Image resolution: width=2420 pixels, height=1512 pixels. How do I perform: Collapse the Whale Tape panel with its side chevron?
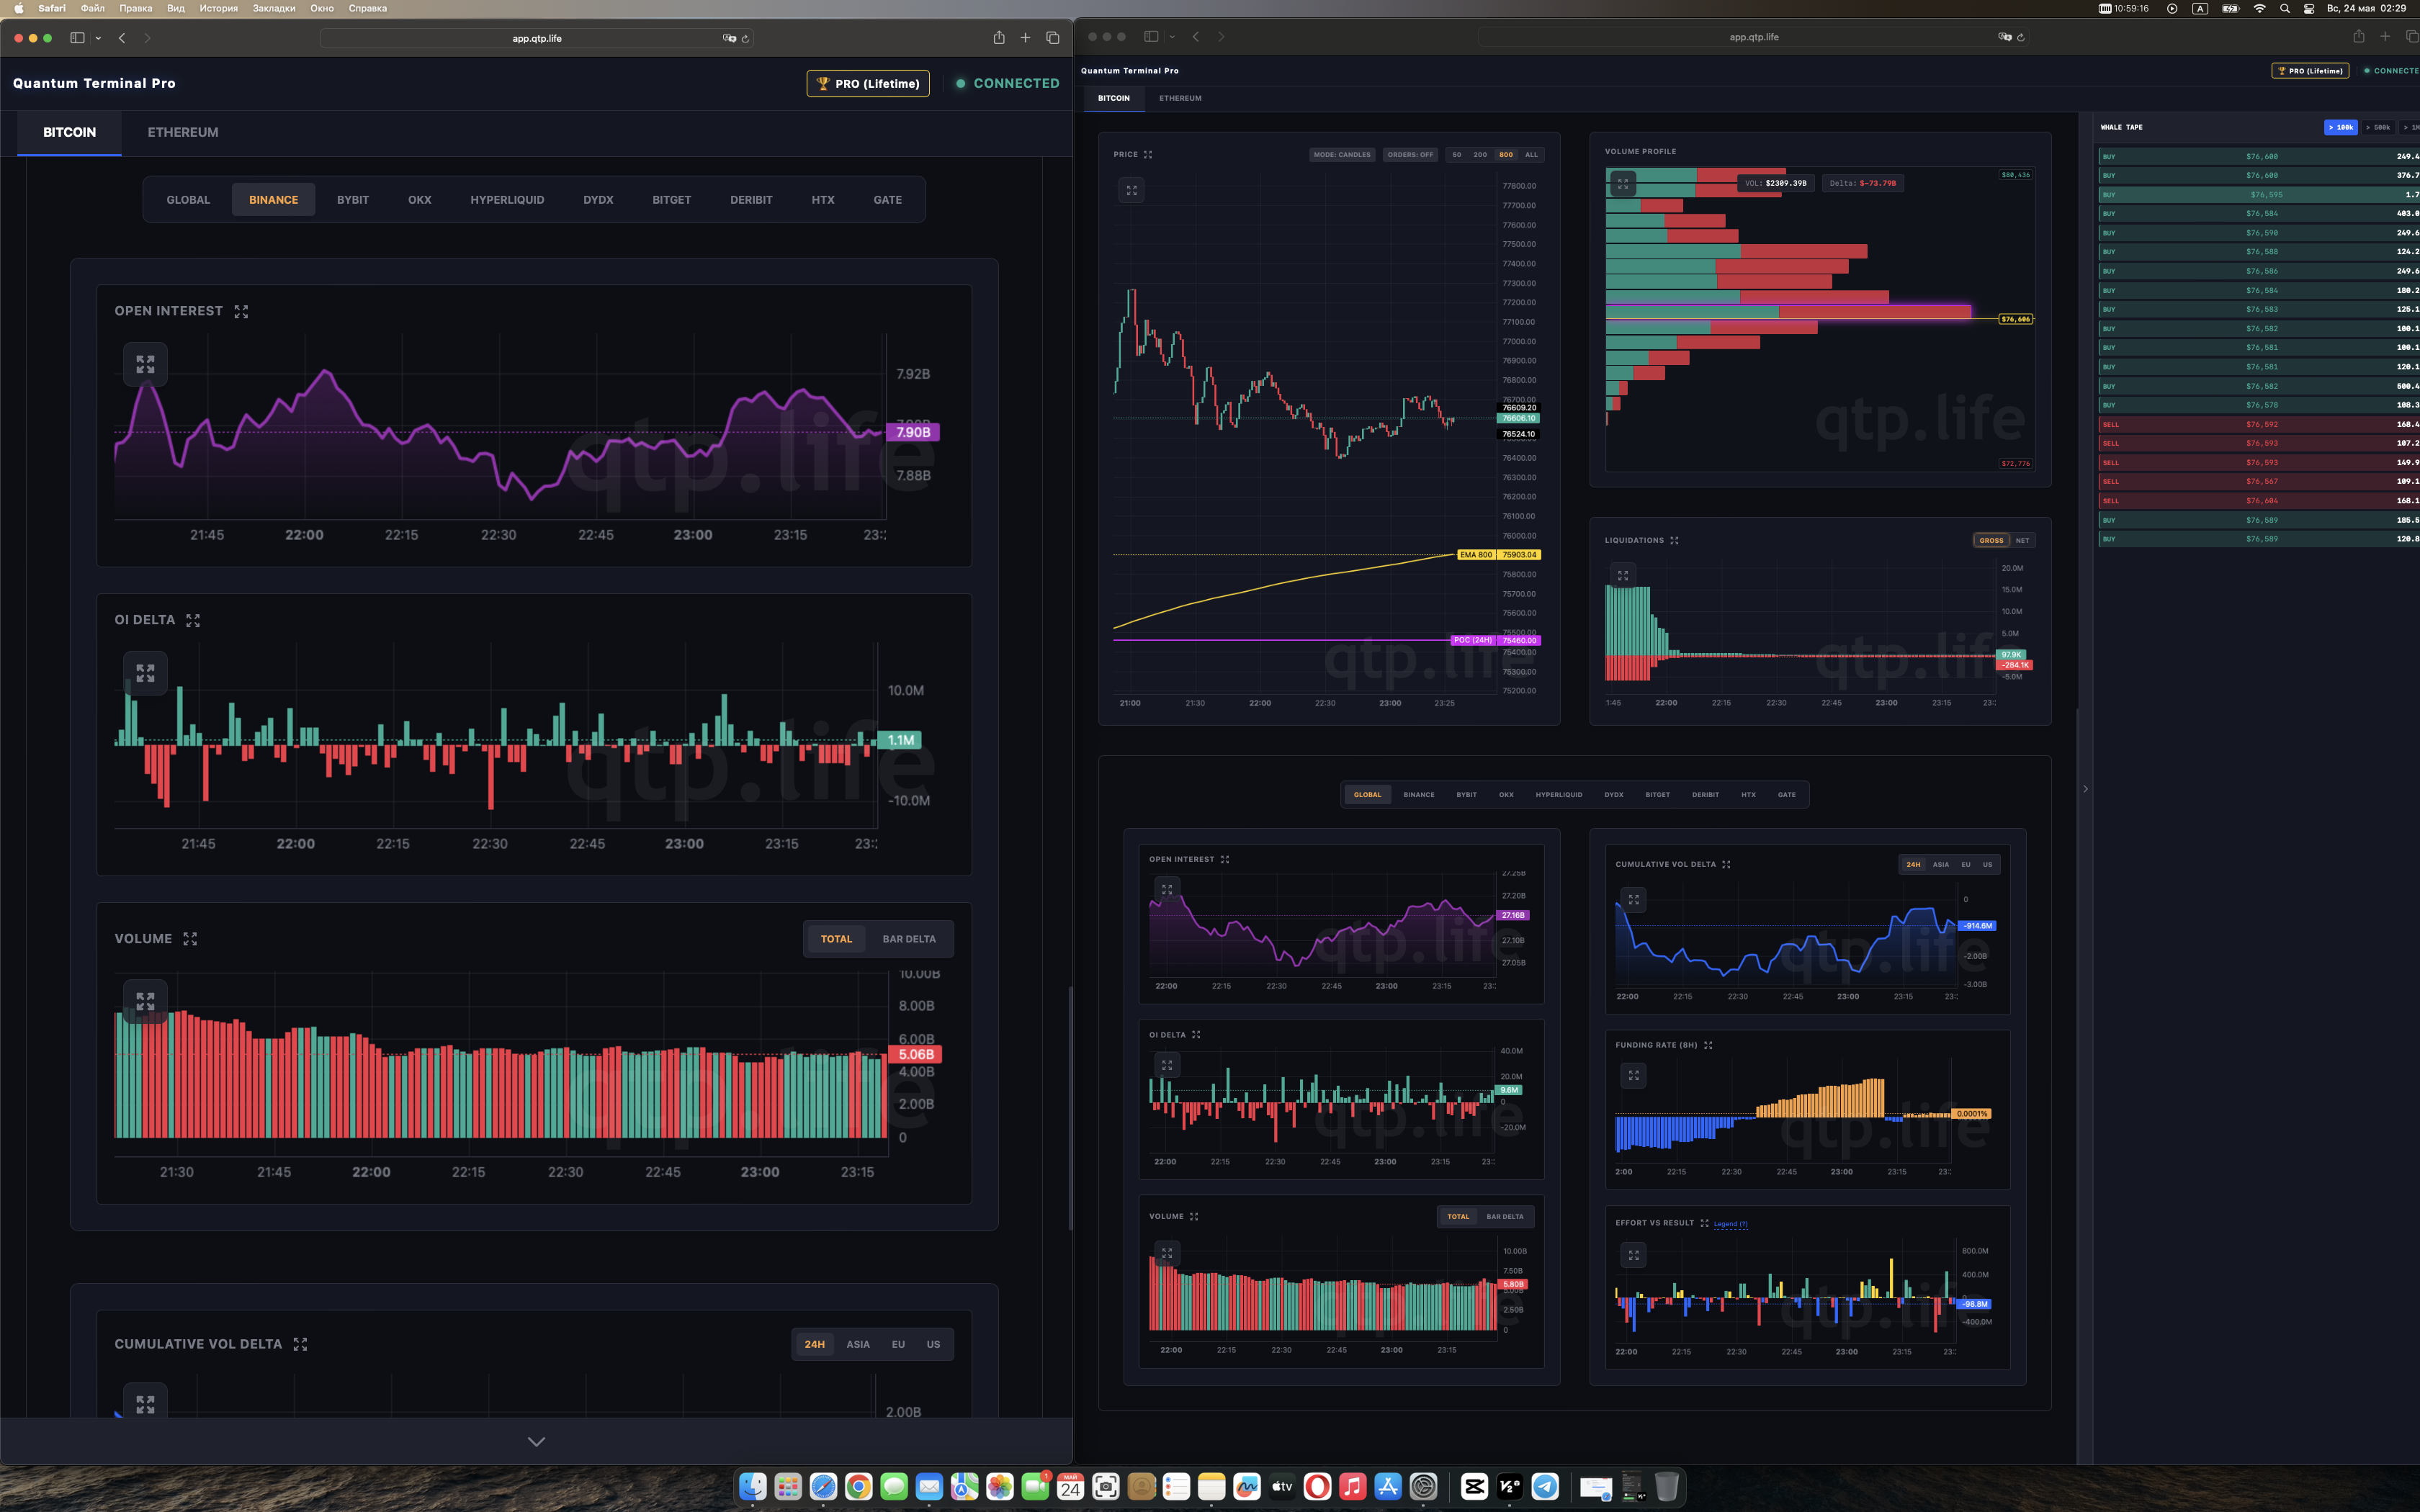[x=2085, y=789]
